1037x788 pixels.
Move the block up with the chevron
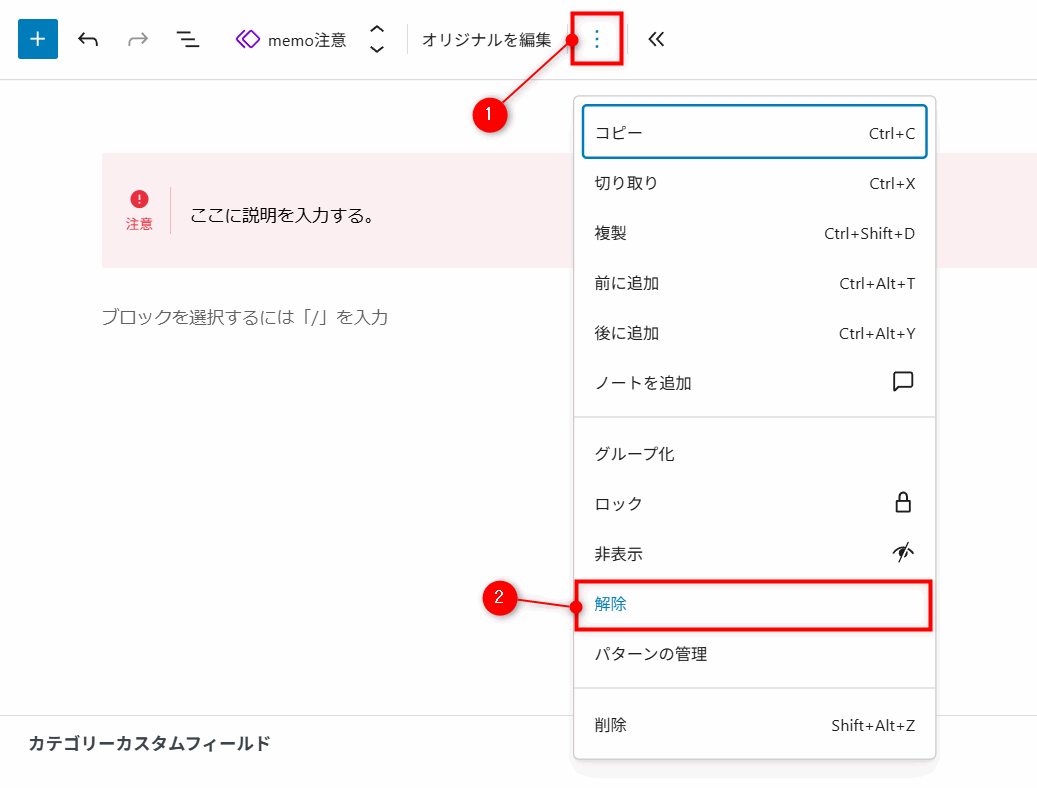pyautogui.click(x=377, y=29)
